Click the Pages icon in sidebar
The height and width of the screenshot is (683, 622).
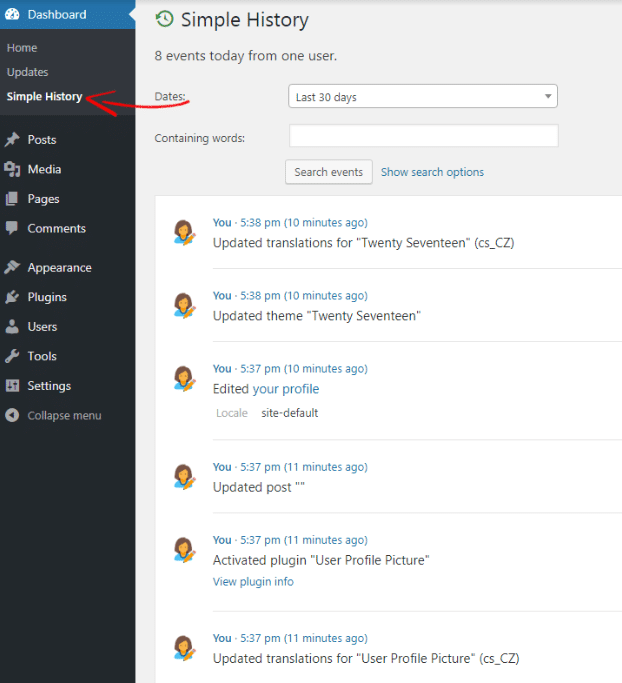(12, 199)
